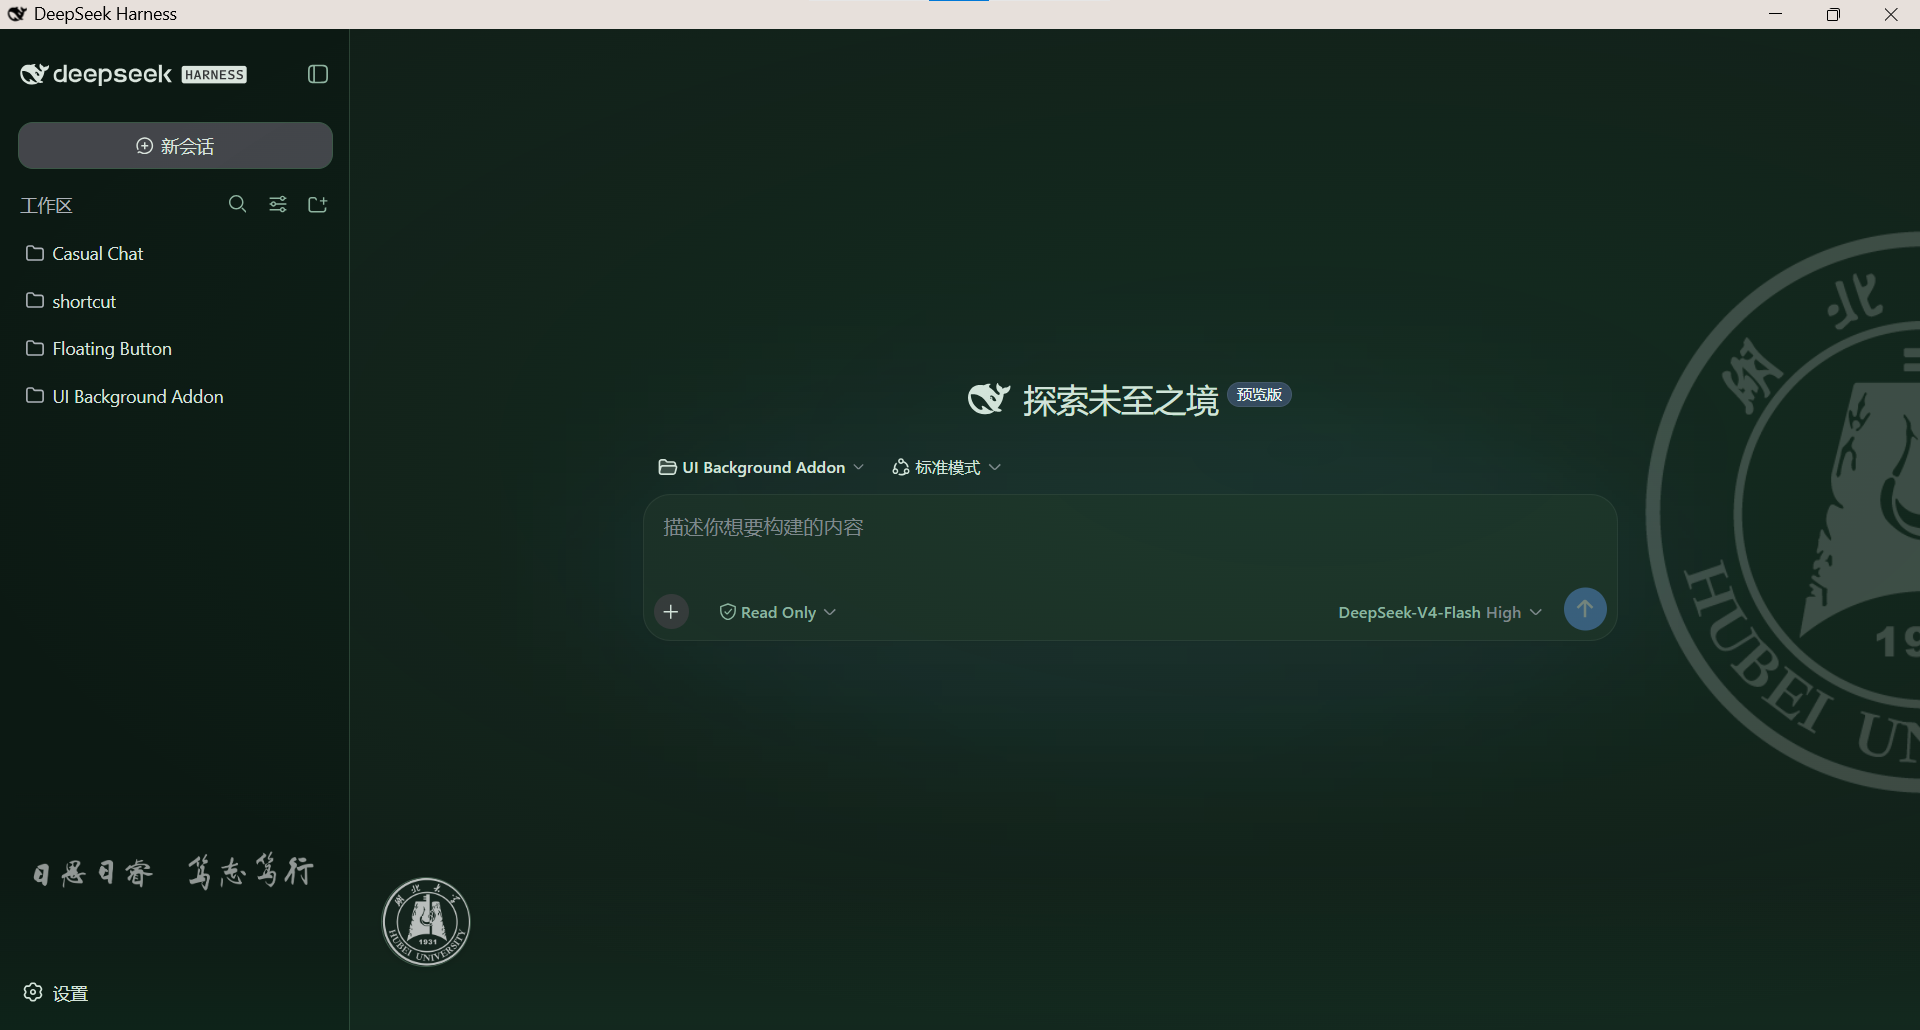The width and height of the screenshot is (1920, 1030).
Task: Search workspaces with the magnifier icon
Action: point(237,204)
